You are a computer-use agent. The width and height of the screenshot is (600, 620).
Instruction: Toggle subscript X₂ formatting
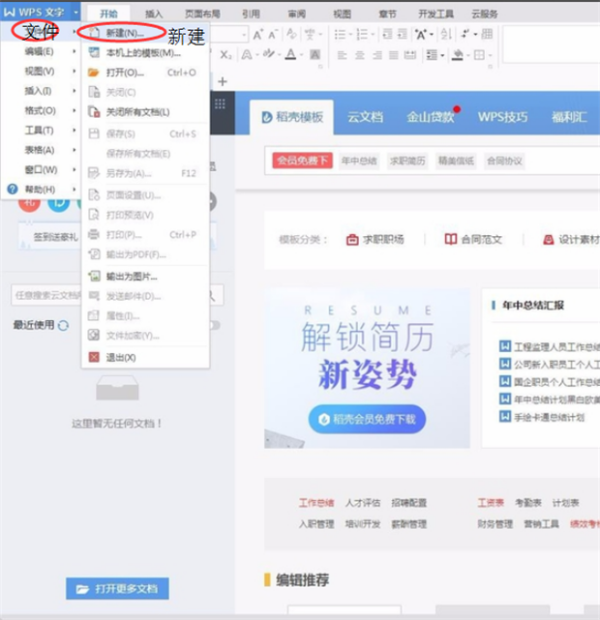point(226,55)
